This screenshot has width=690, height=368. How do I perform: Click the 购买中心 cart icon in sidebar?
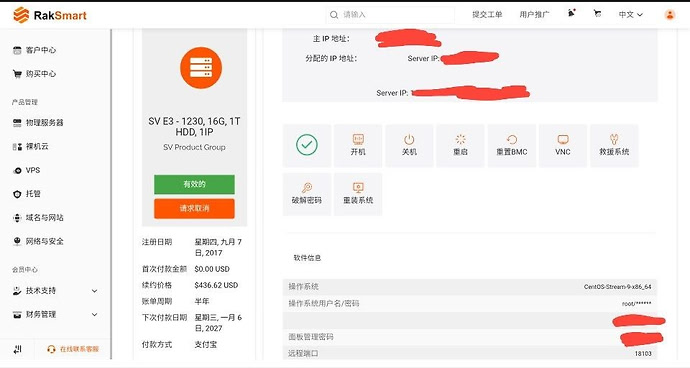coord(17,74)
